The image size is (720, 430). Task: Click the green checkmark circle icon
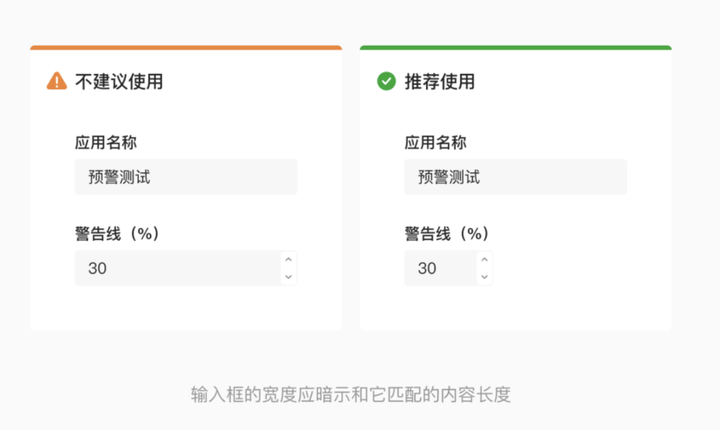point(386,81)
